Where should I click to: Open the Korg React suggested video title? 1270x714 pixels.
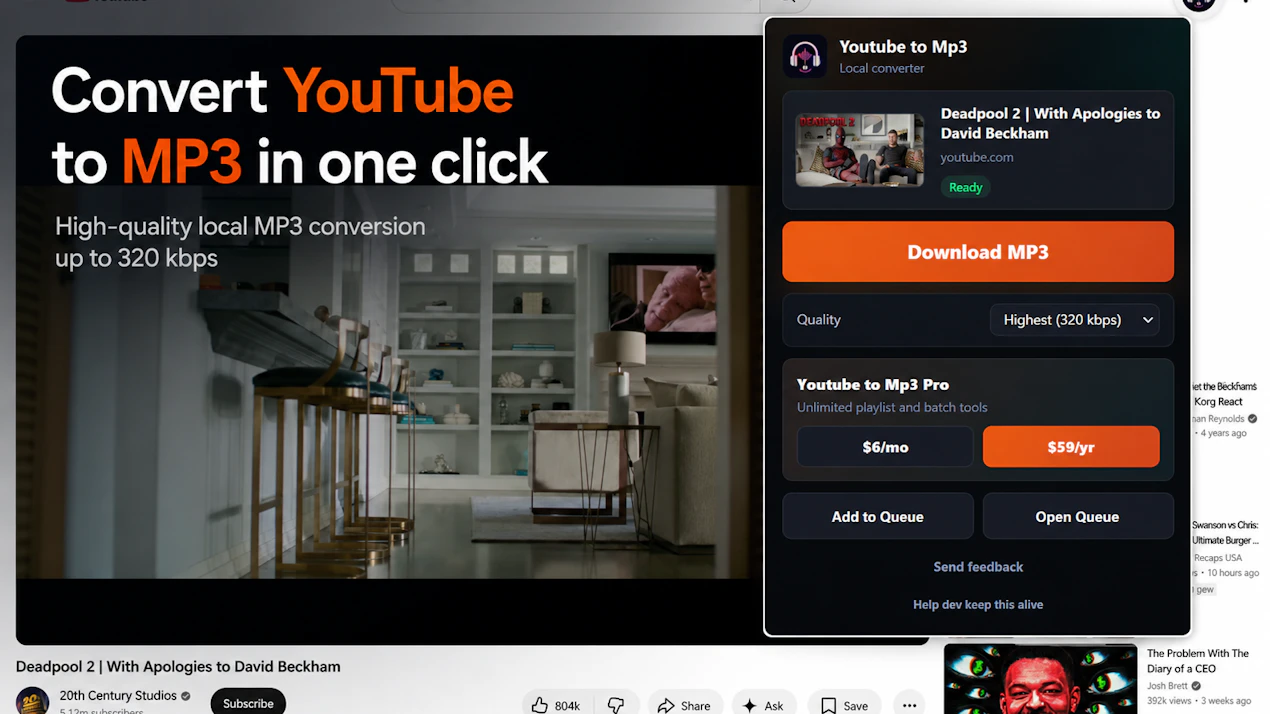(1223, 394)
